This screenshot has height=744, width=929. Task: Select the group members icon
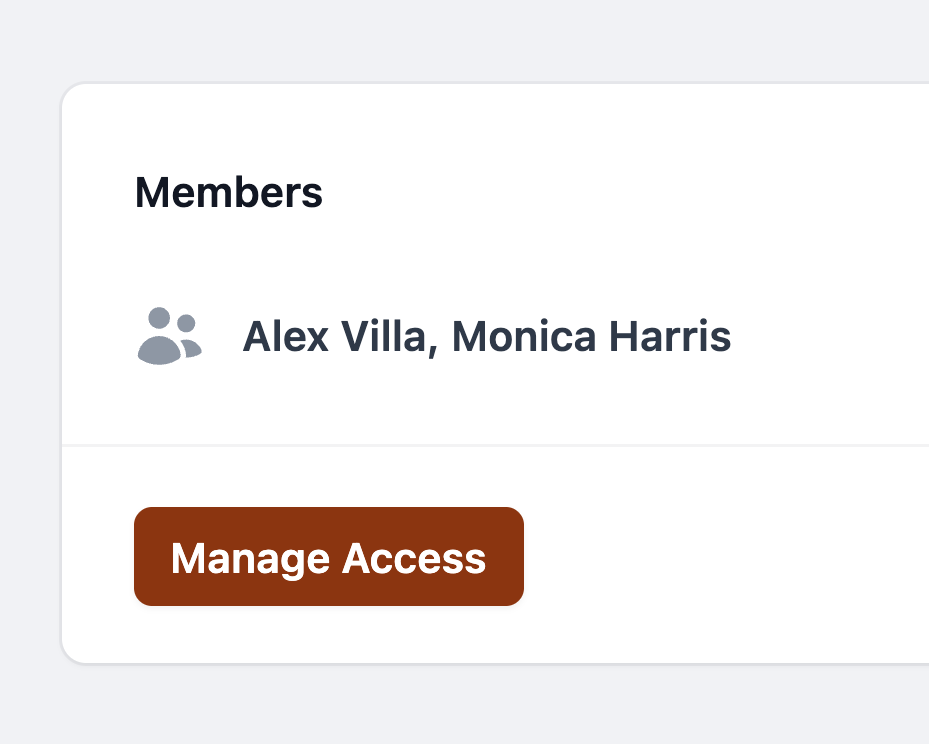click(x=169, y=336)
